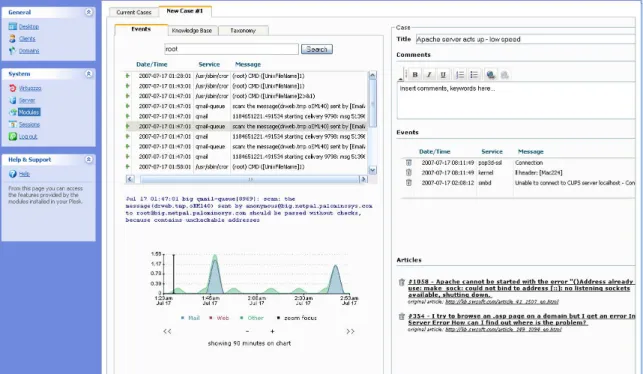Open the Clients icon in General panel

pyautogui.click(x=13, y=39)
